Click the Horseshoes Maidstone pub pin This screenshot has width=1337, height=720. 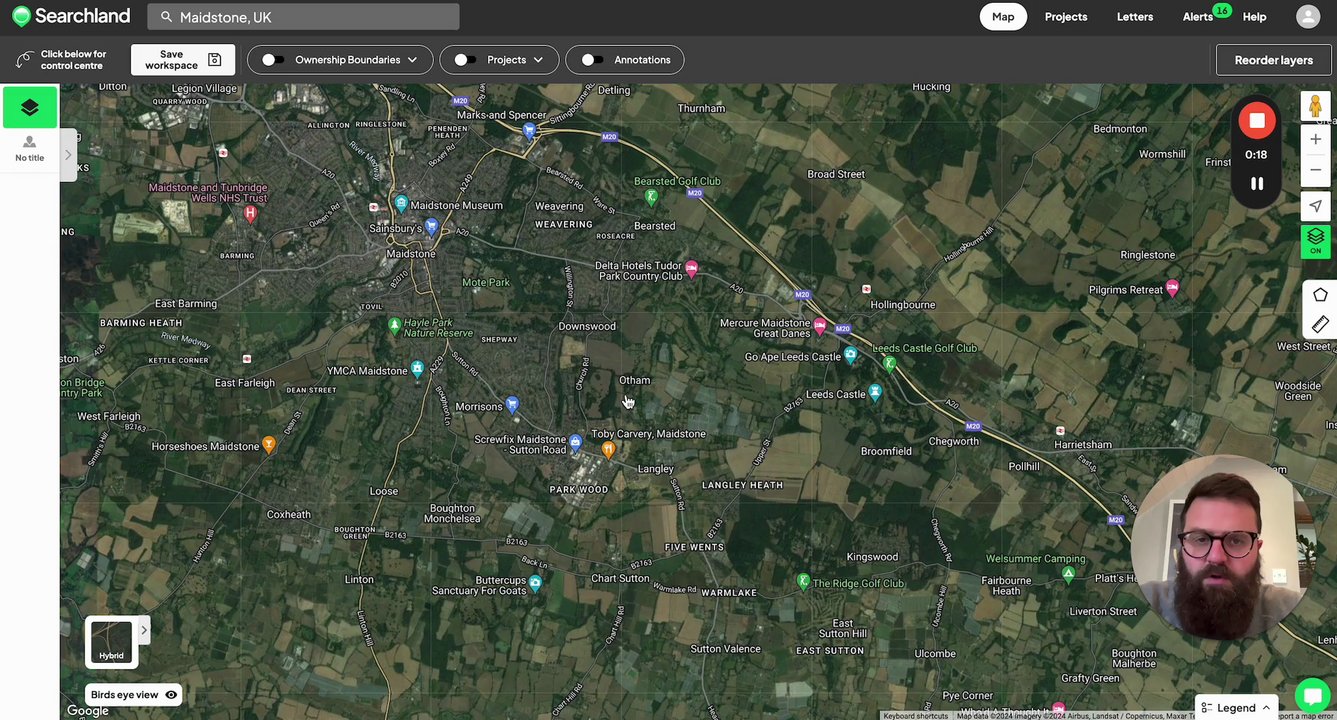pyautogui.click(x=268, y=444)
